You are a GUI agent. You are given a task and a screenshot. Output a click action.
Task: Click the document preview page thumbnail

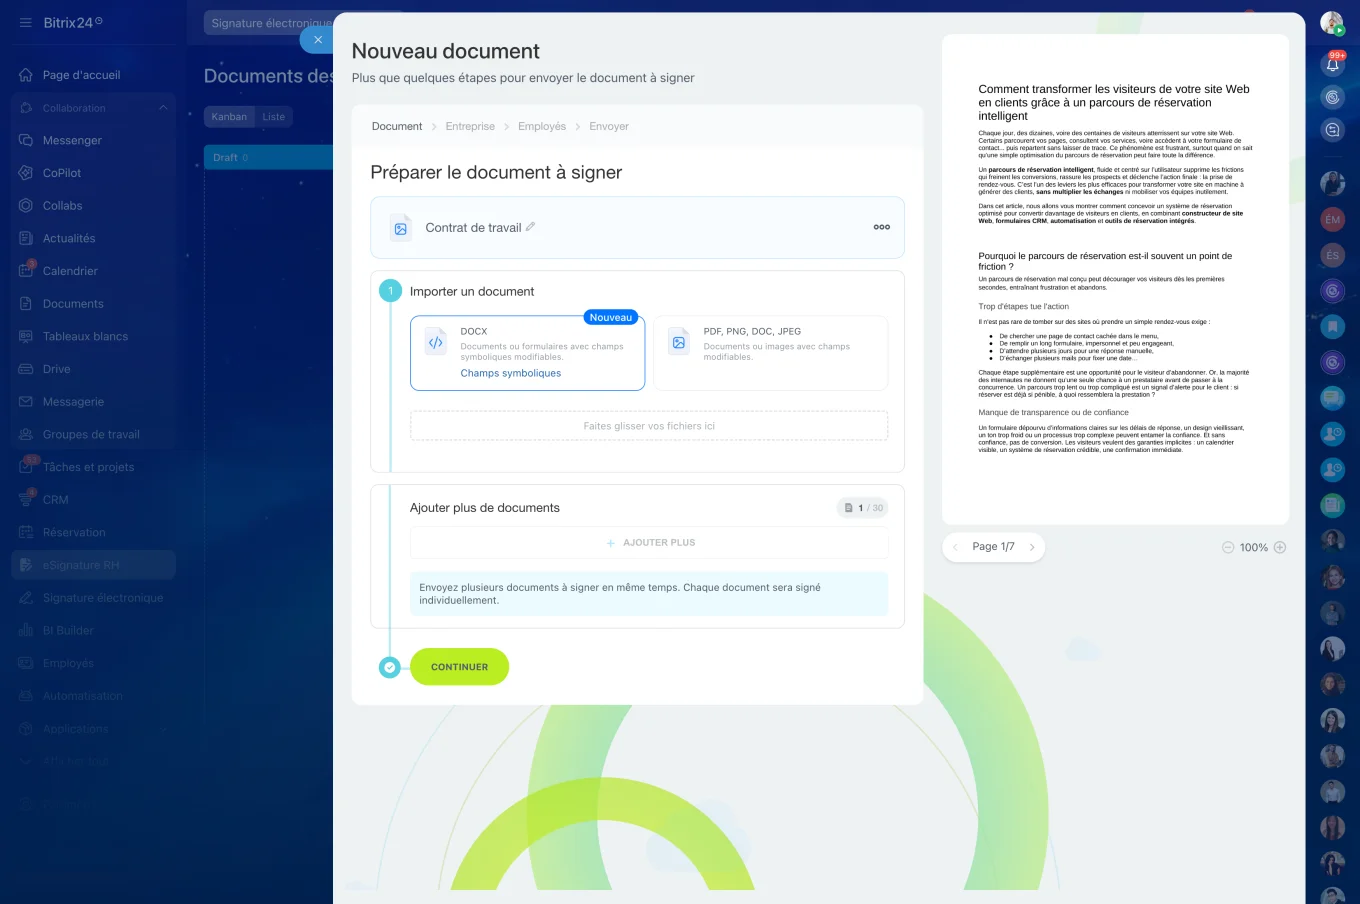pyautogui.click(x=1115, y=279)
